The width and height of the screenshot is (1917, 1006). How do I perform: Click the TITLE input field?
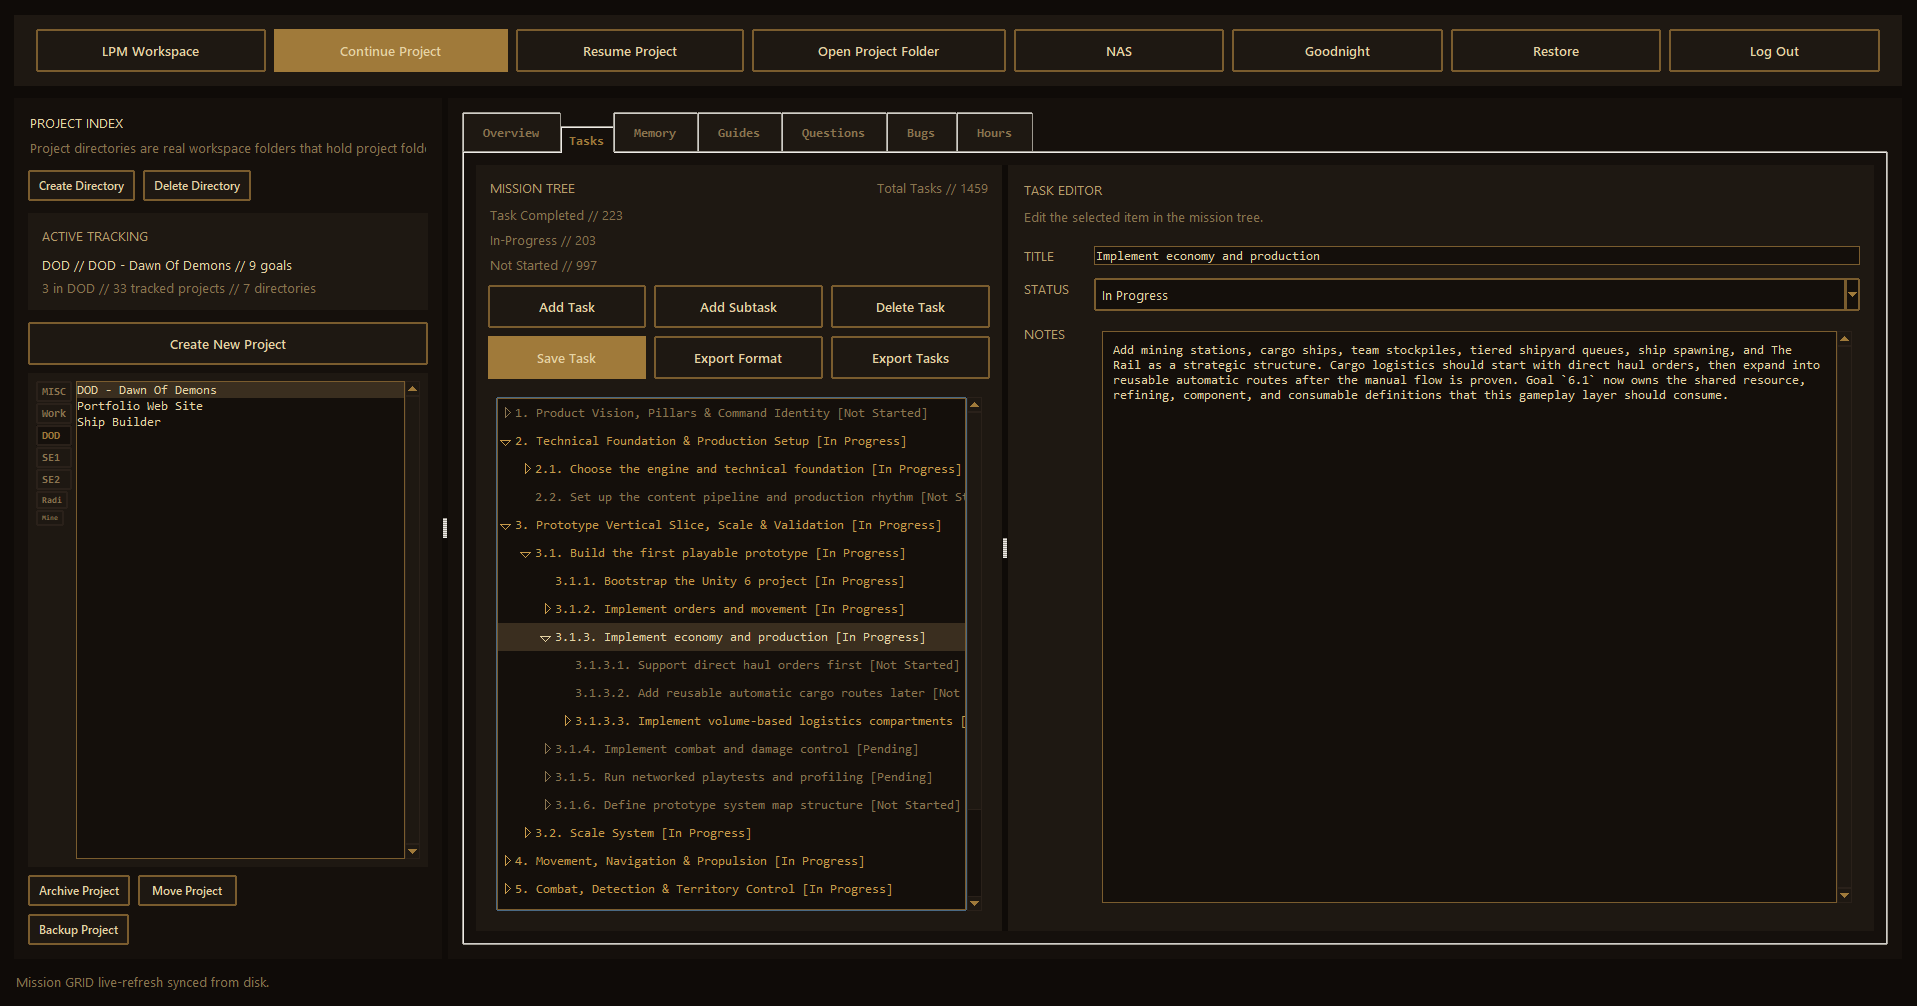click(x=1476, y=256)
